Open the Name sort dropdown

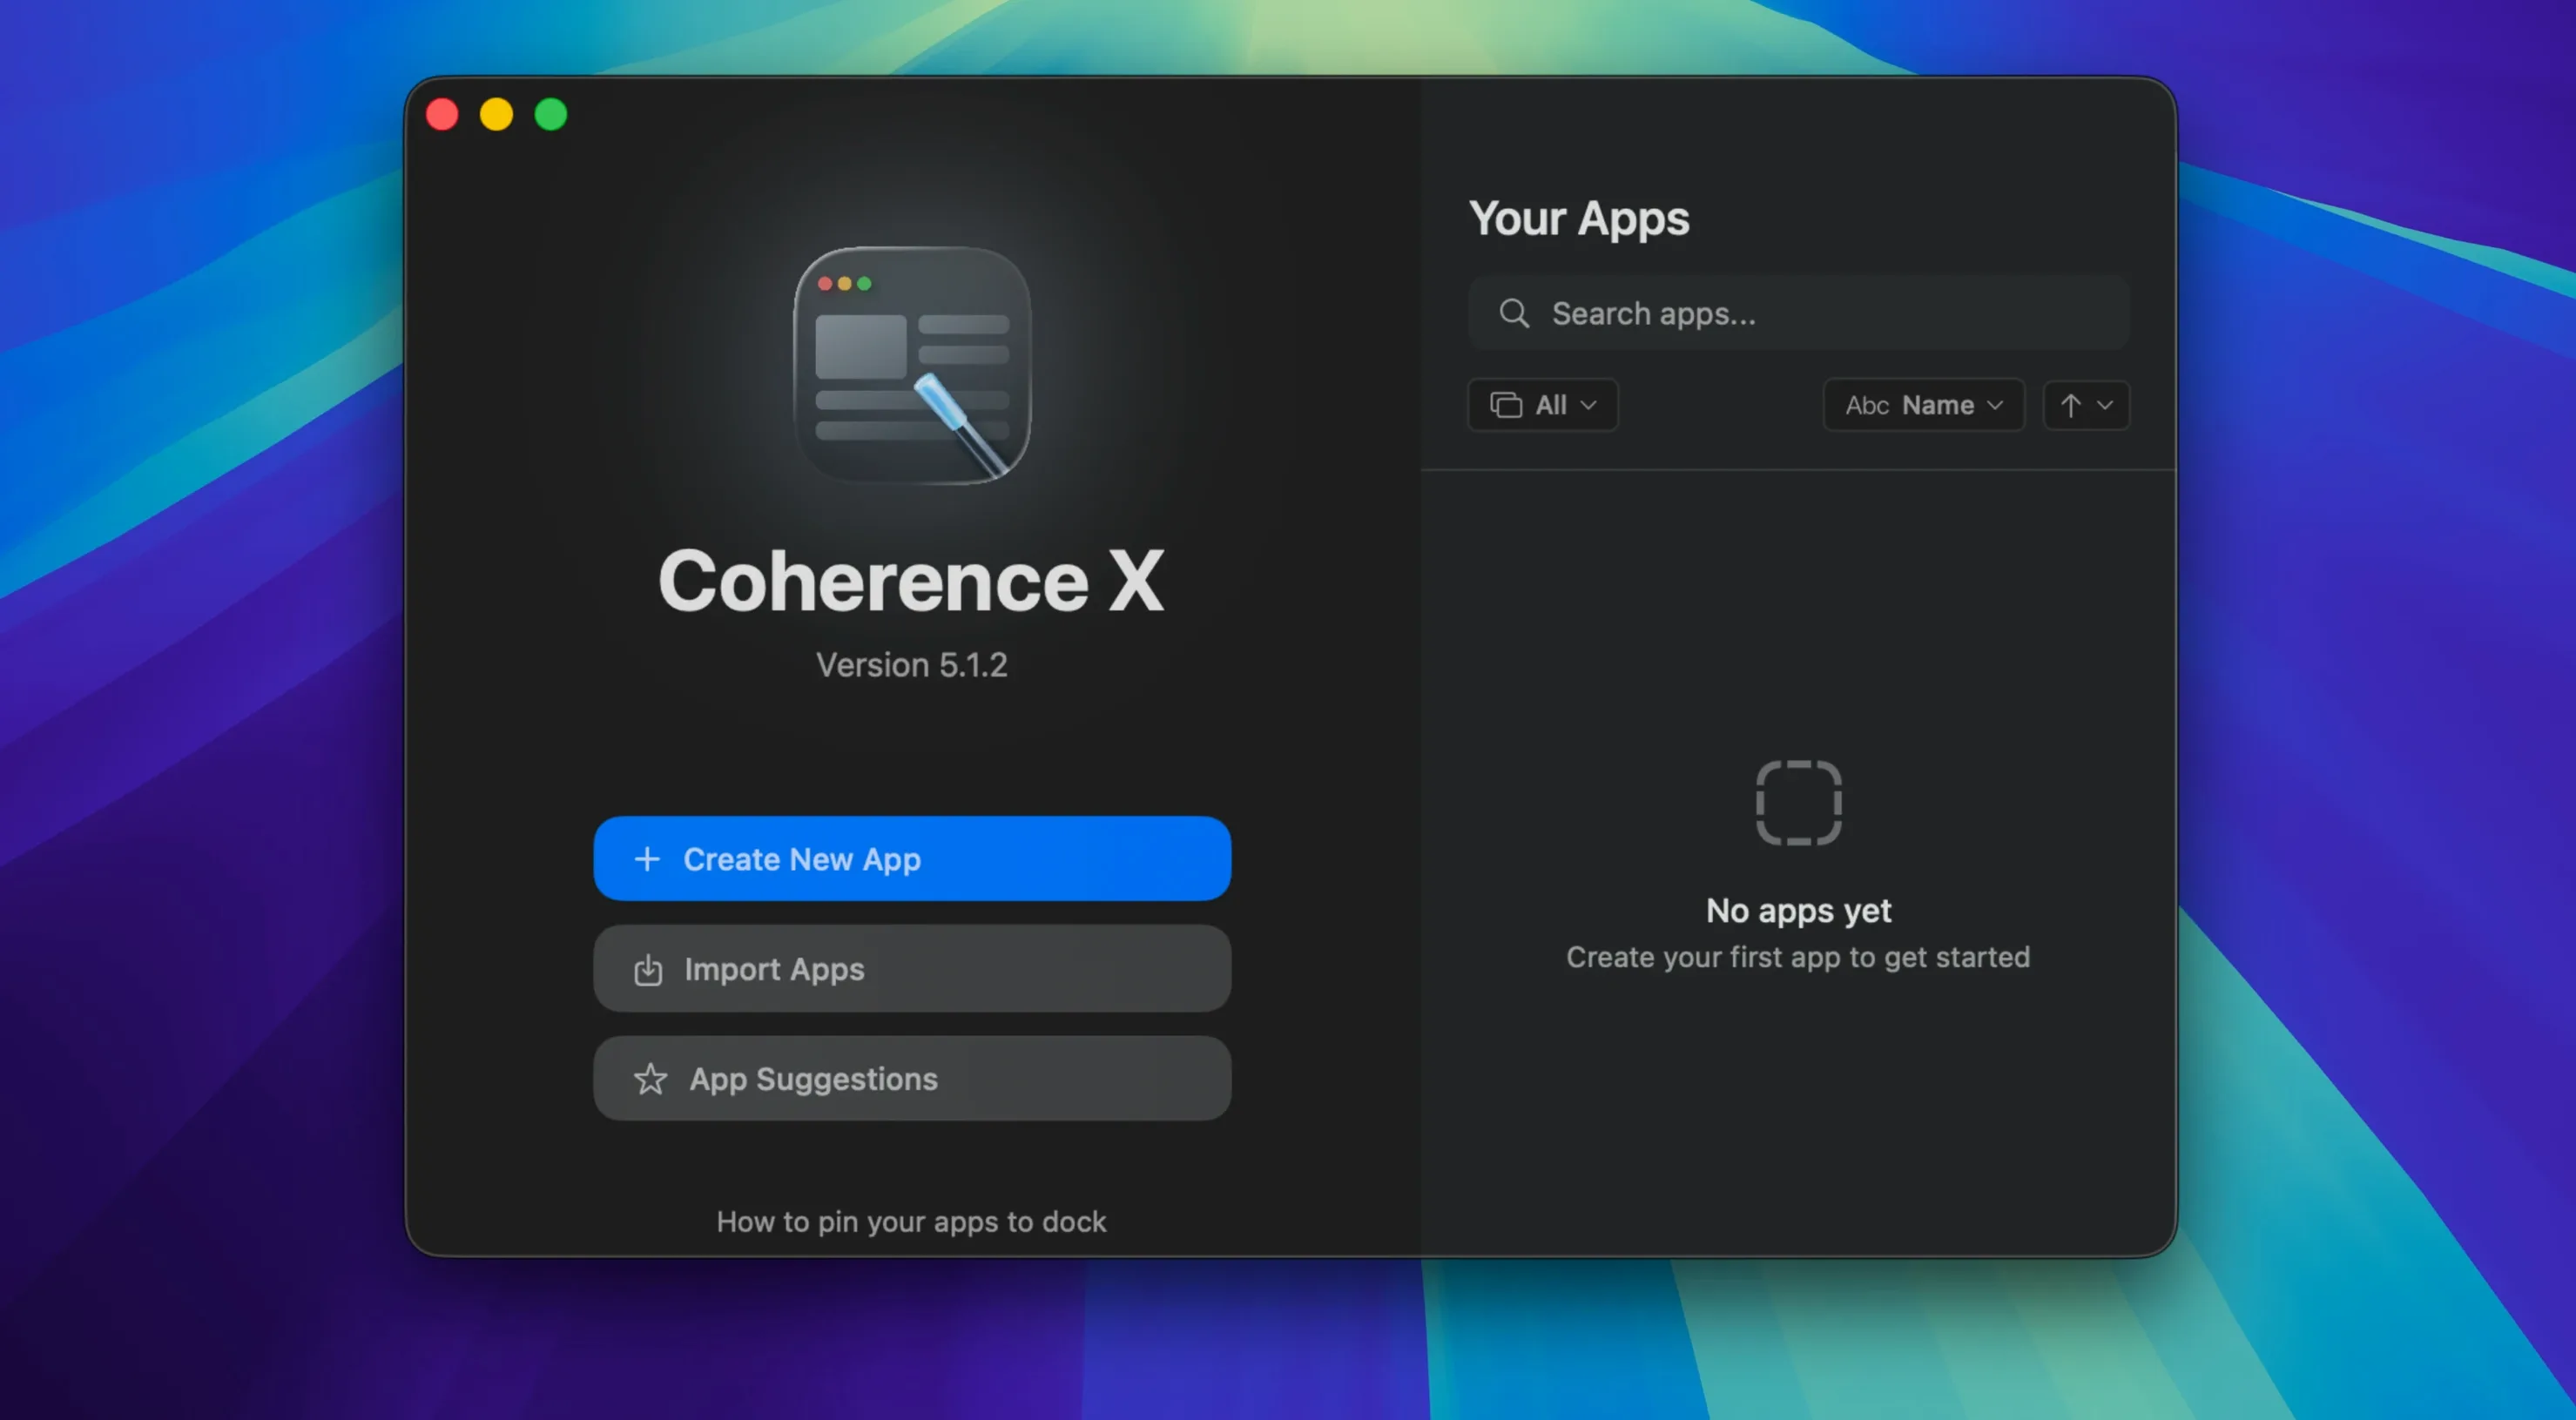[1923, 405]
